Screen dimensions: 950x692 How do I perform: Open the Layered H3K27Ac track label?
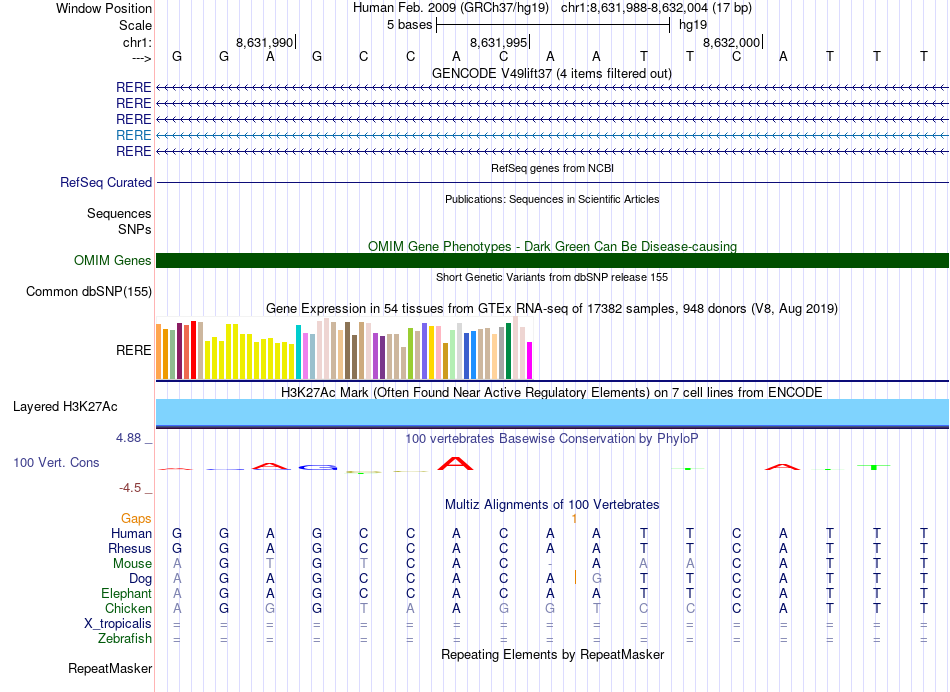(x=65, y=407)
